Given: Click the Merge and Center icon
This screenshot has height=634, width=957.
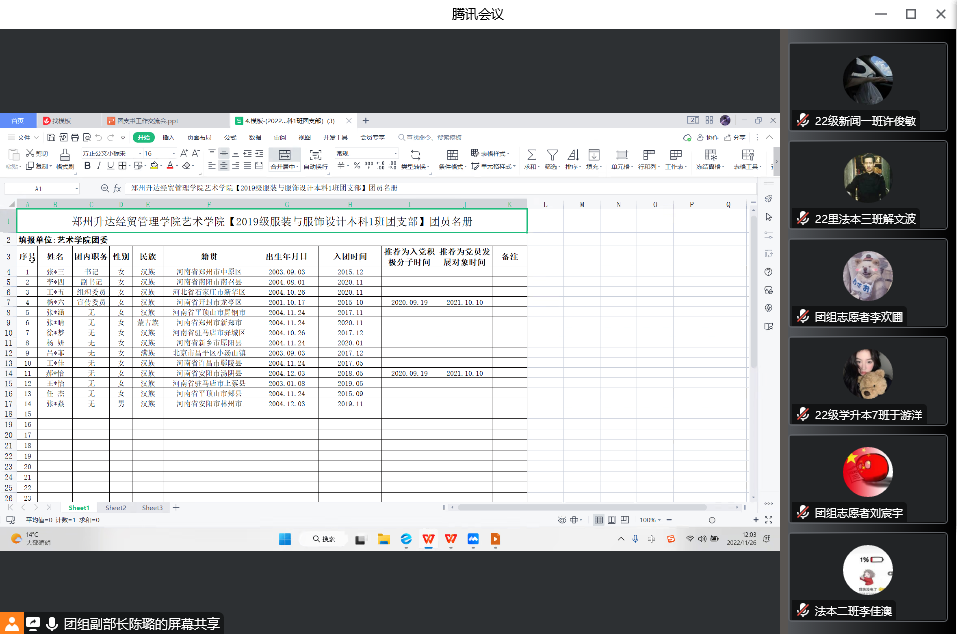Looking at the screenshot, I should (285, 156).
